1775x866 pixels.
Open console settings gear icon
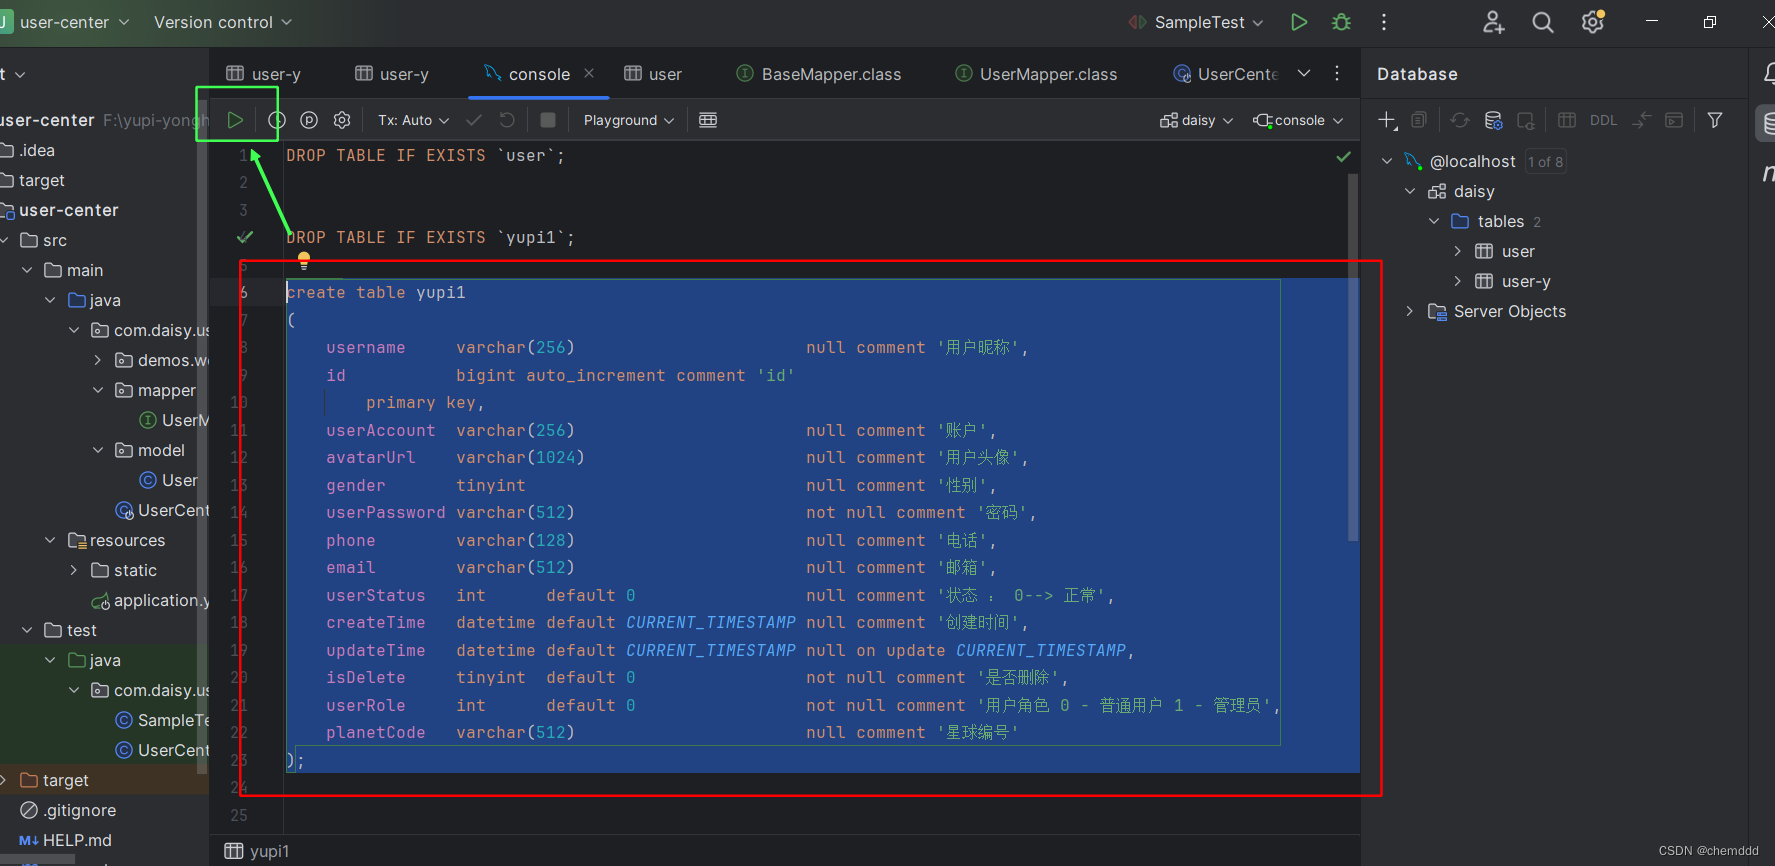pyautogui.click(x=342, y=120)
